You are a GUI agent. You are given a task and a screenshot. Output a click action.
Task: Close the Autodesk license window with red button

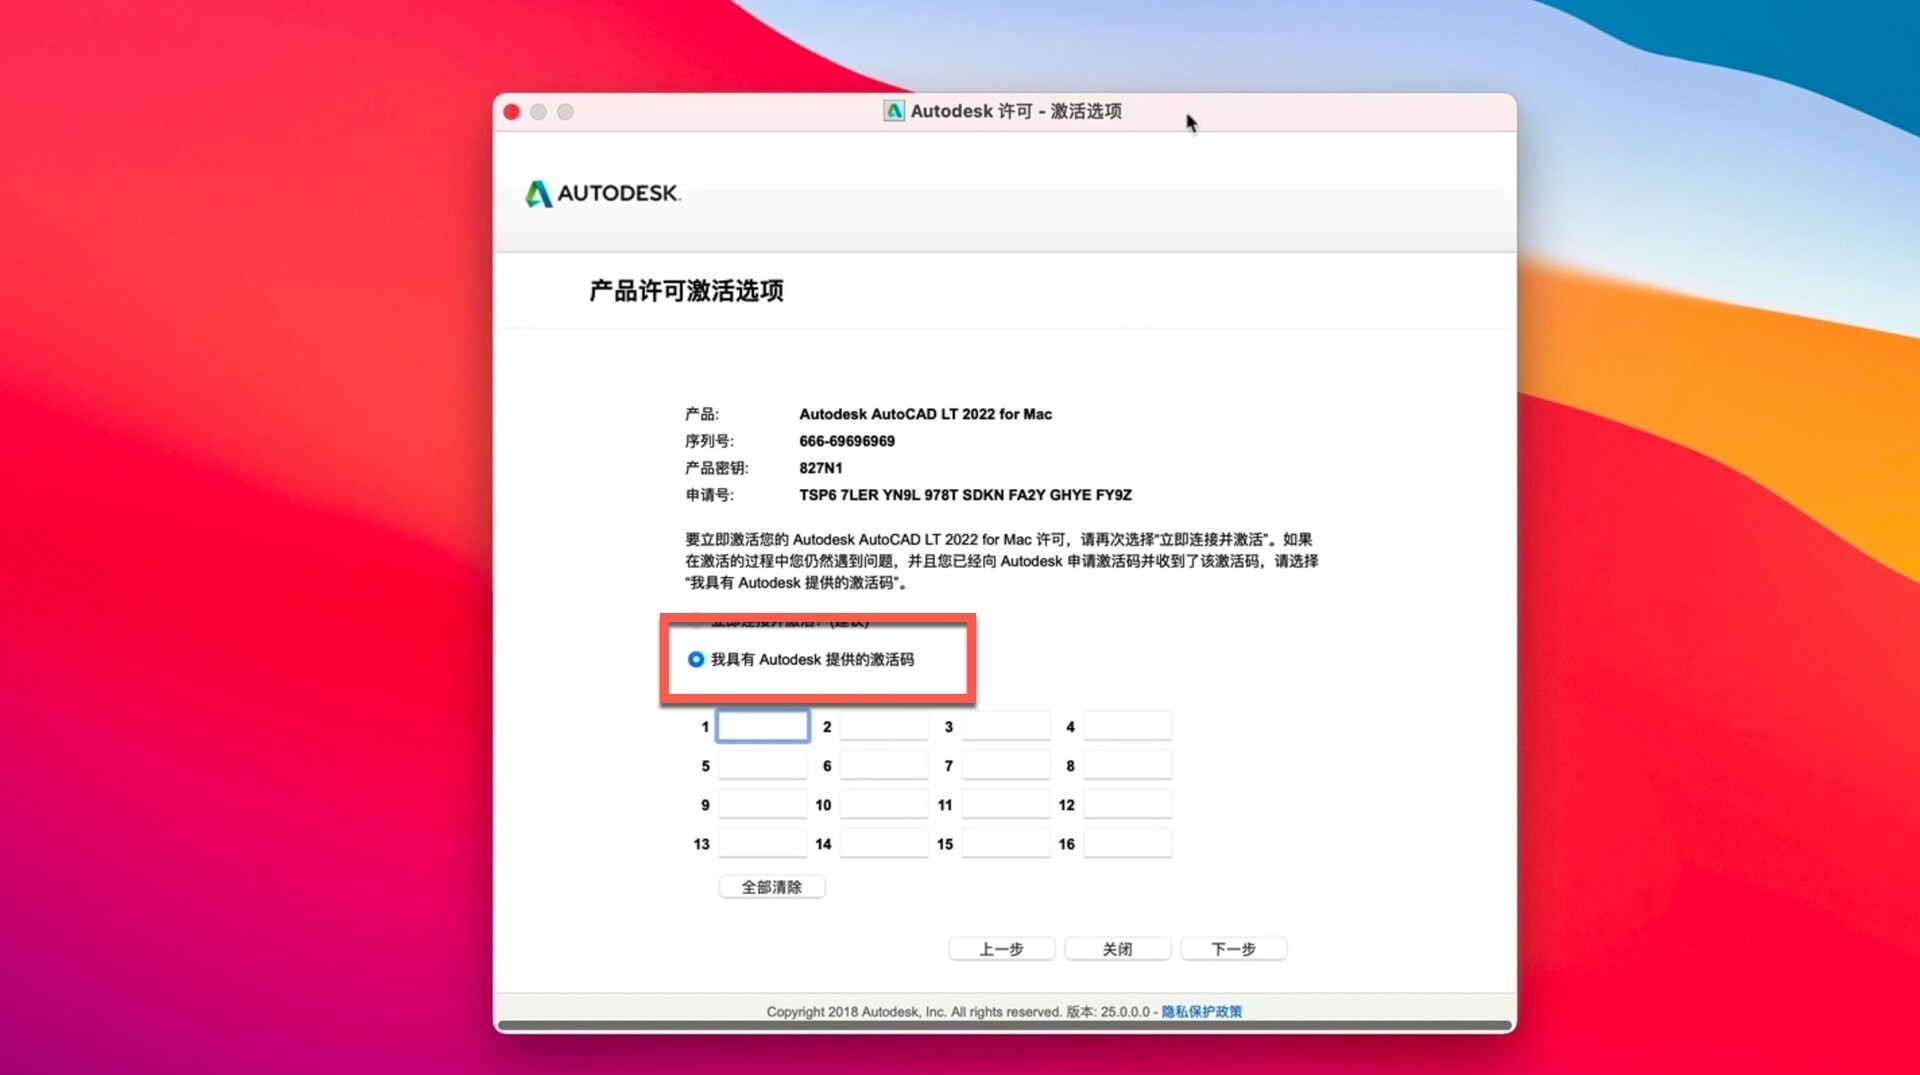coord(512,112)
